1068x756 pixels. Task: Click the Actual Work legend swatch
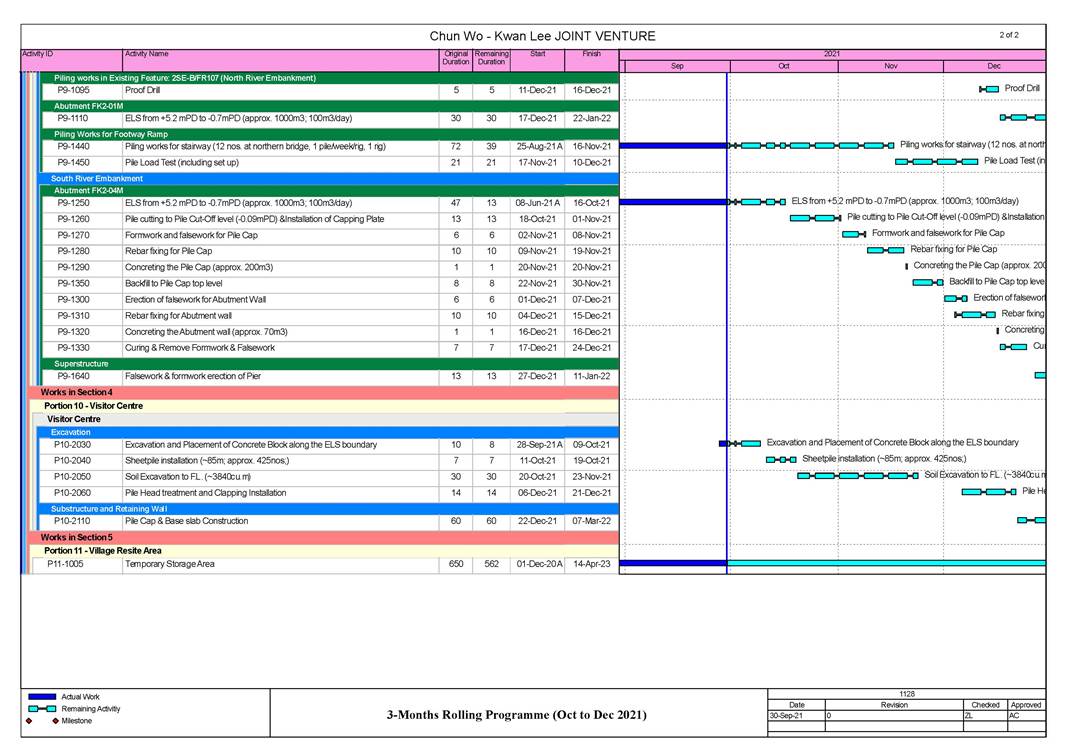(42, 697)
